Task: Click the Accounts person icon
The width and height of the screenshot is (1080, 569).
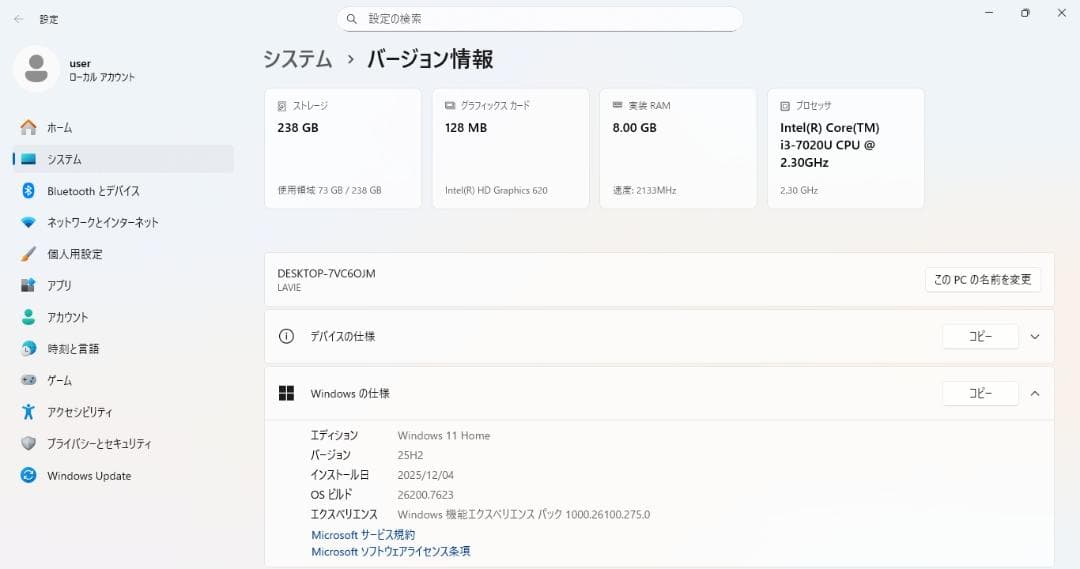Action: click(x=28, y=317)
